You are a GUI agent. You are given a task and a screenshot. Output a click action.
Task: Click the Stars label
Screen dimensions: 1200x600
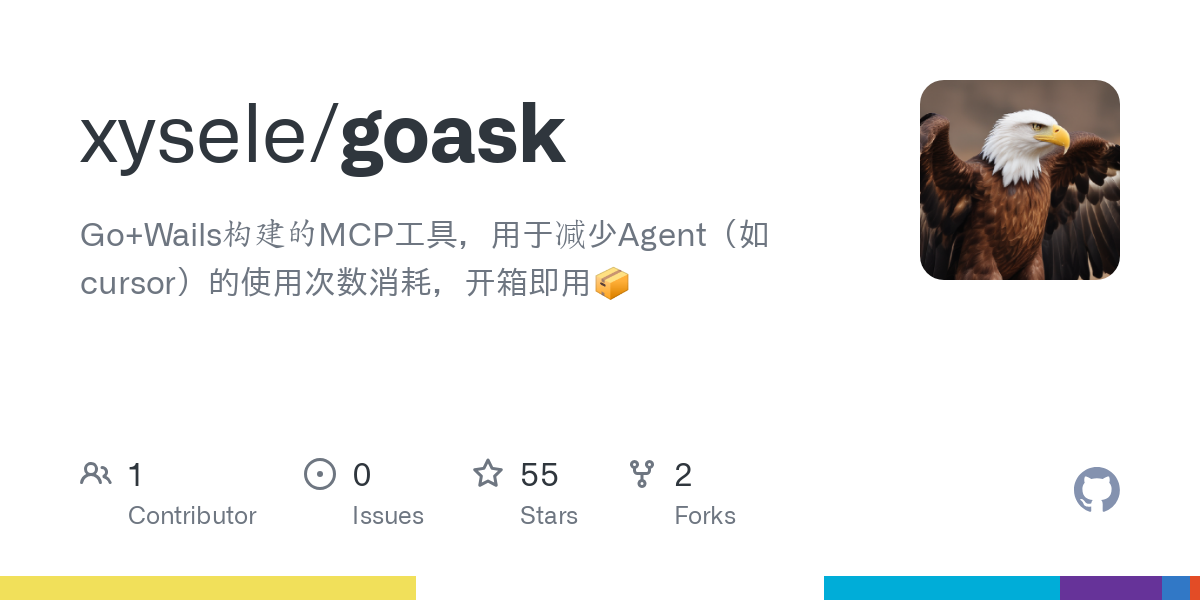549,516
